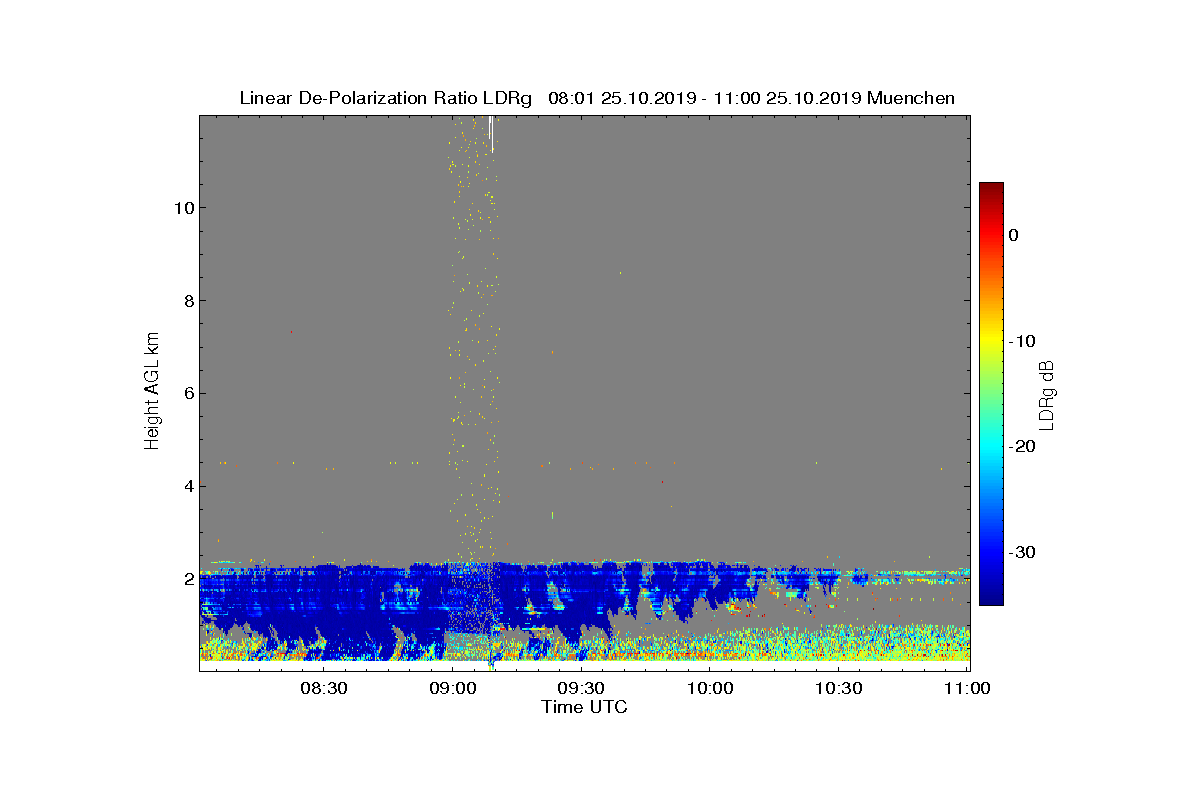
Task: Click the 10:30 time tick label
Action: [839, 688]
